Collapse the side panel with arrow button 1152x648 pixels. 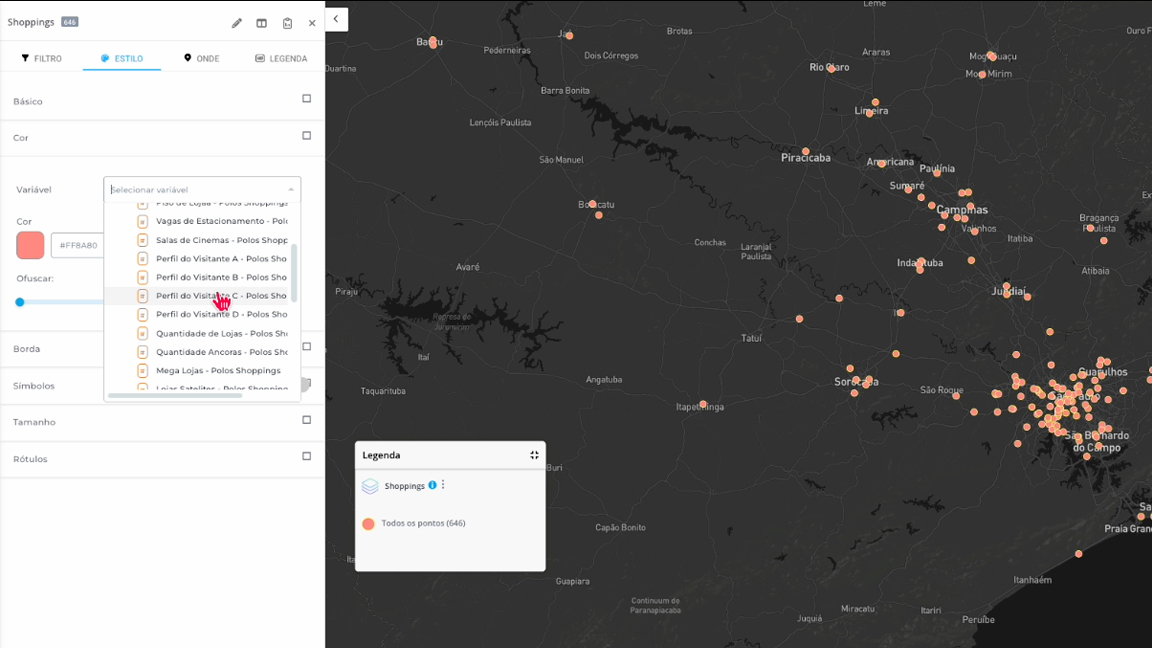336,19
